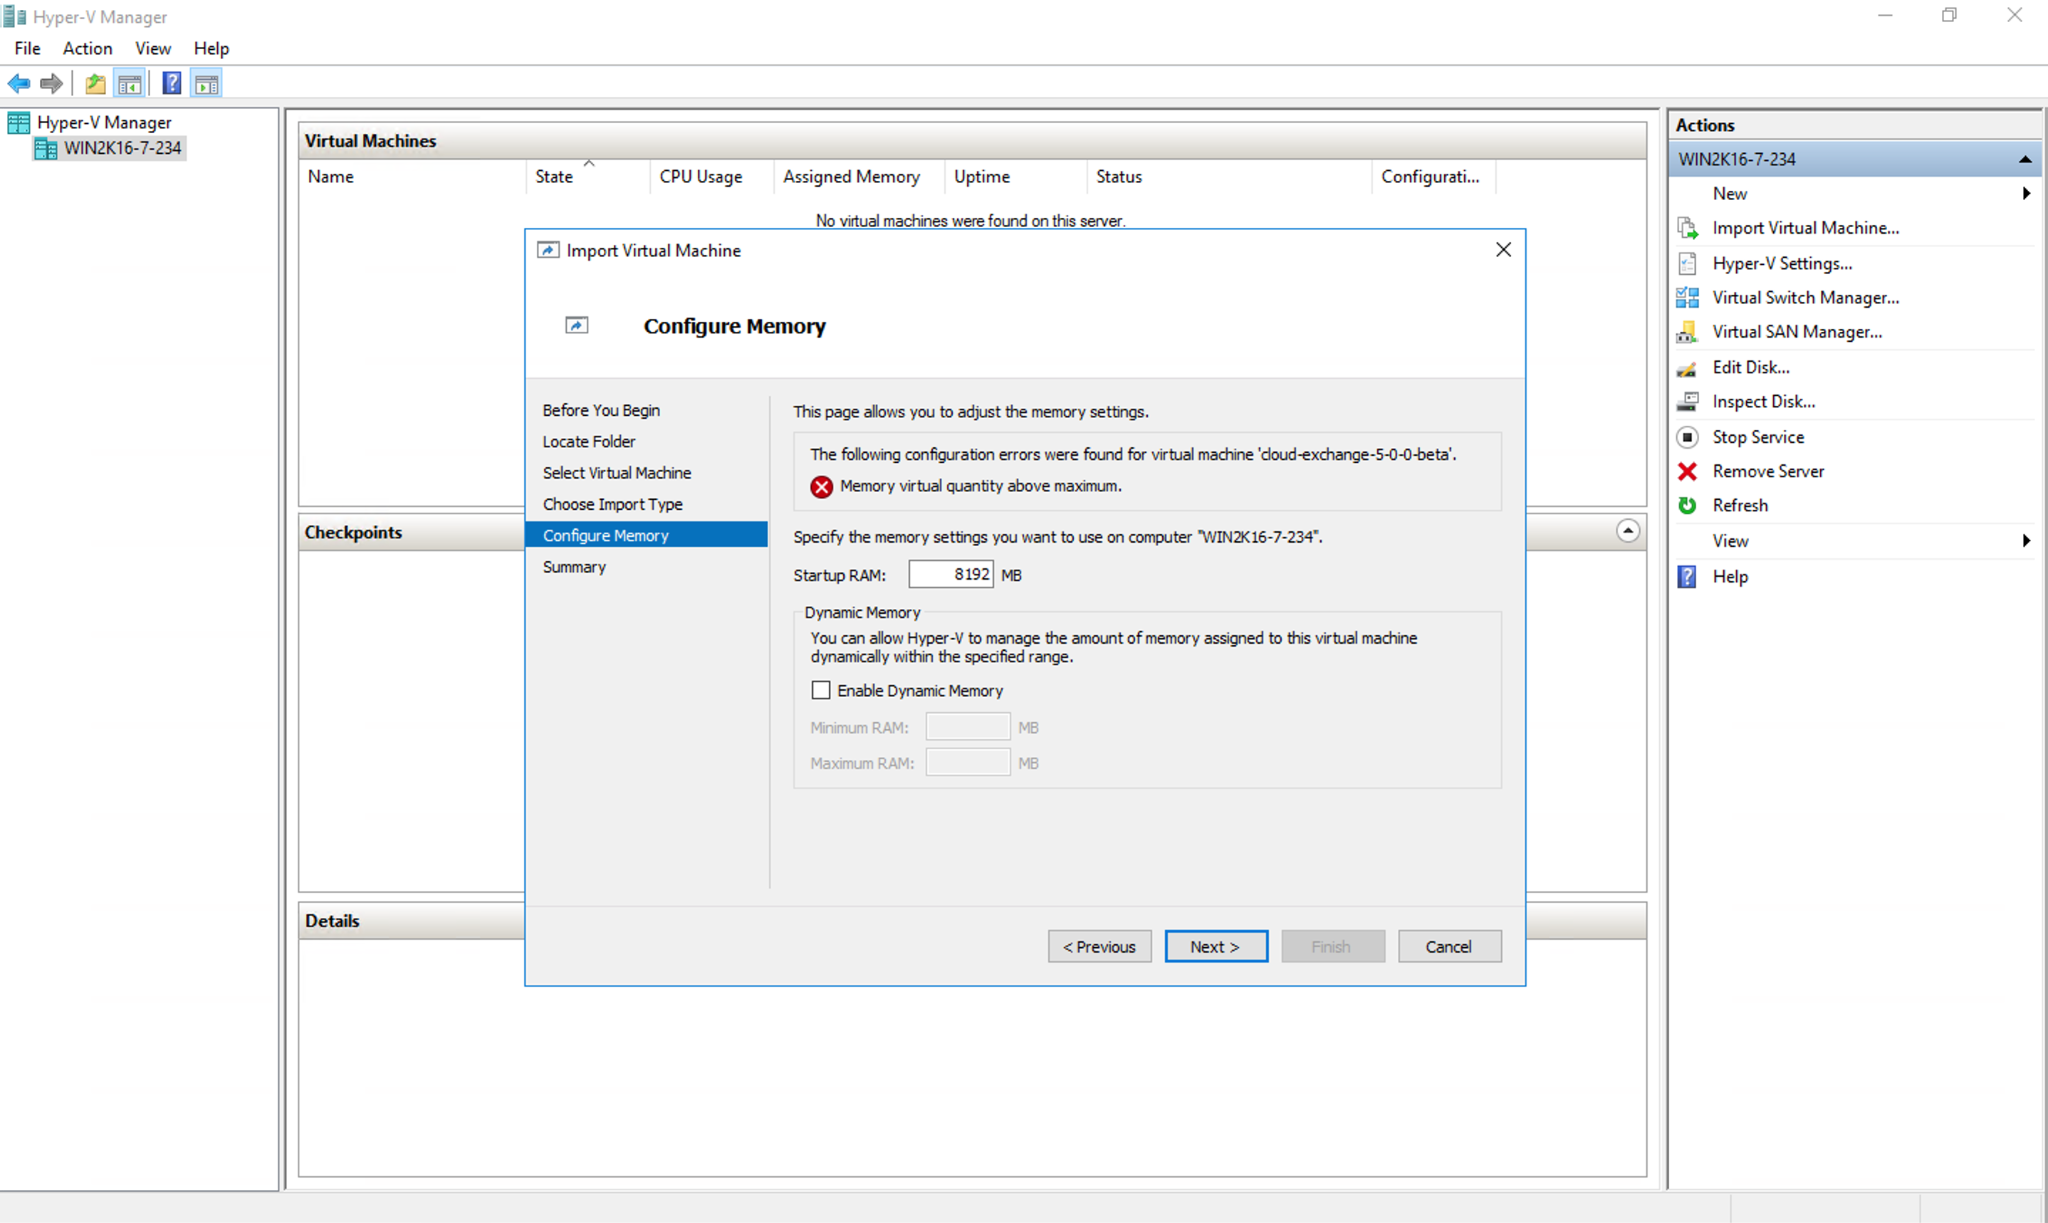Collapse the WIN2K16-7-234 actions section
The height and width of the screenshot is (1223, 2048).
(2025, 159)
